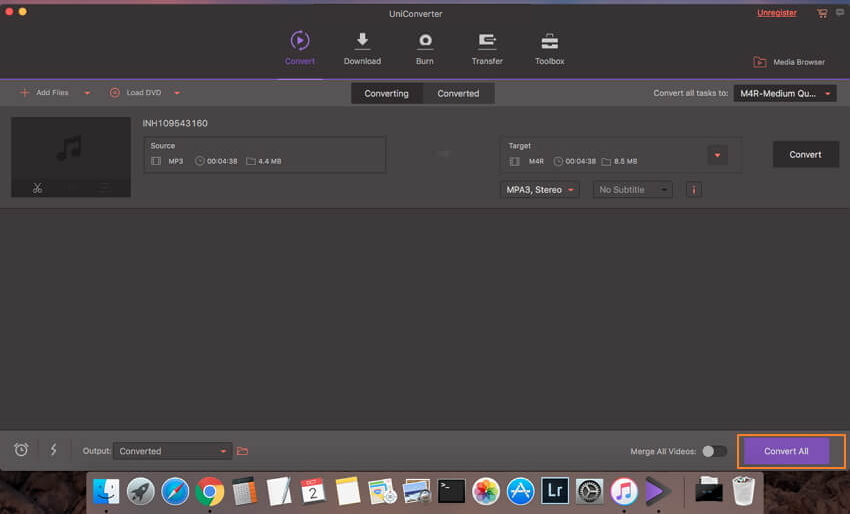
Task: Open the Output Converted folder dropdown
Action: (x=172, y=451)
